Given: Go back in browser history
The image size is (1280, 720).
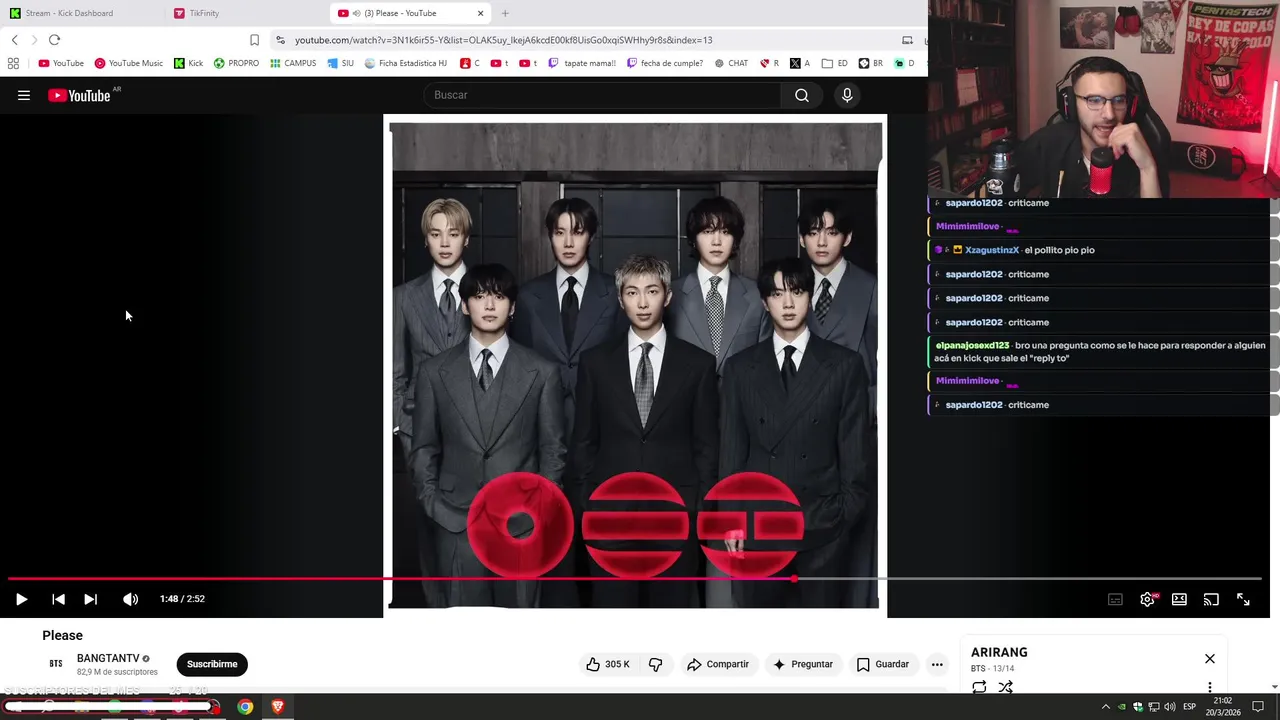Looking at the screenshot, I should point(14,40).
